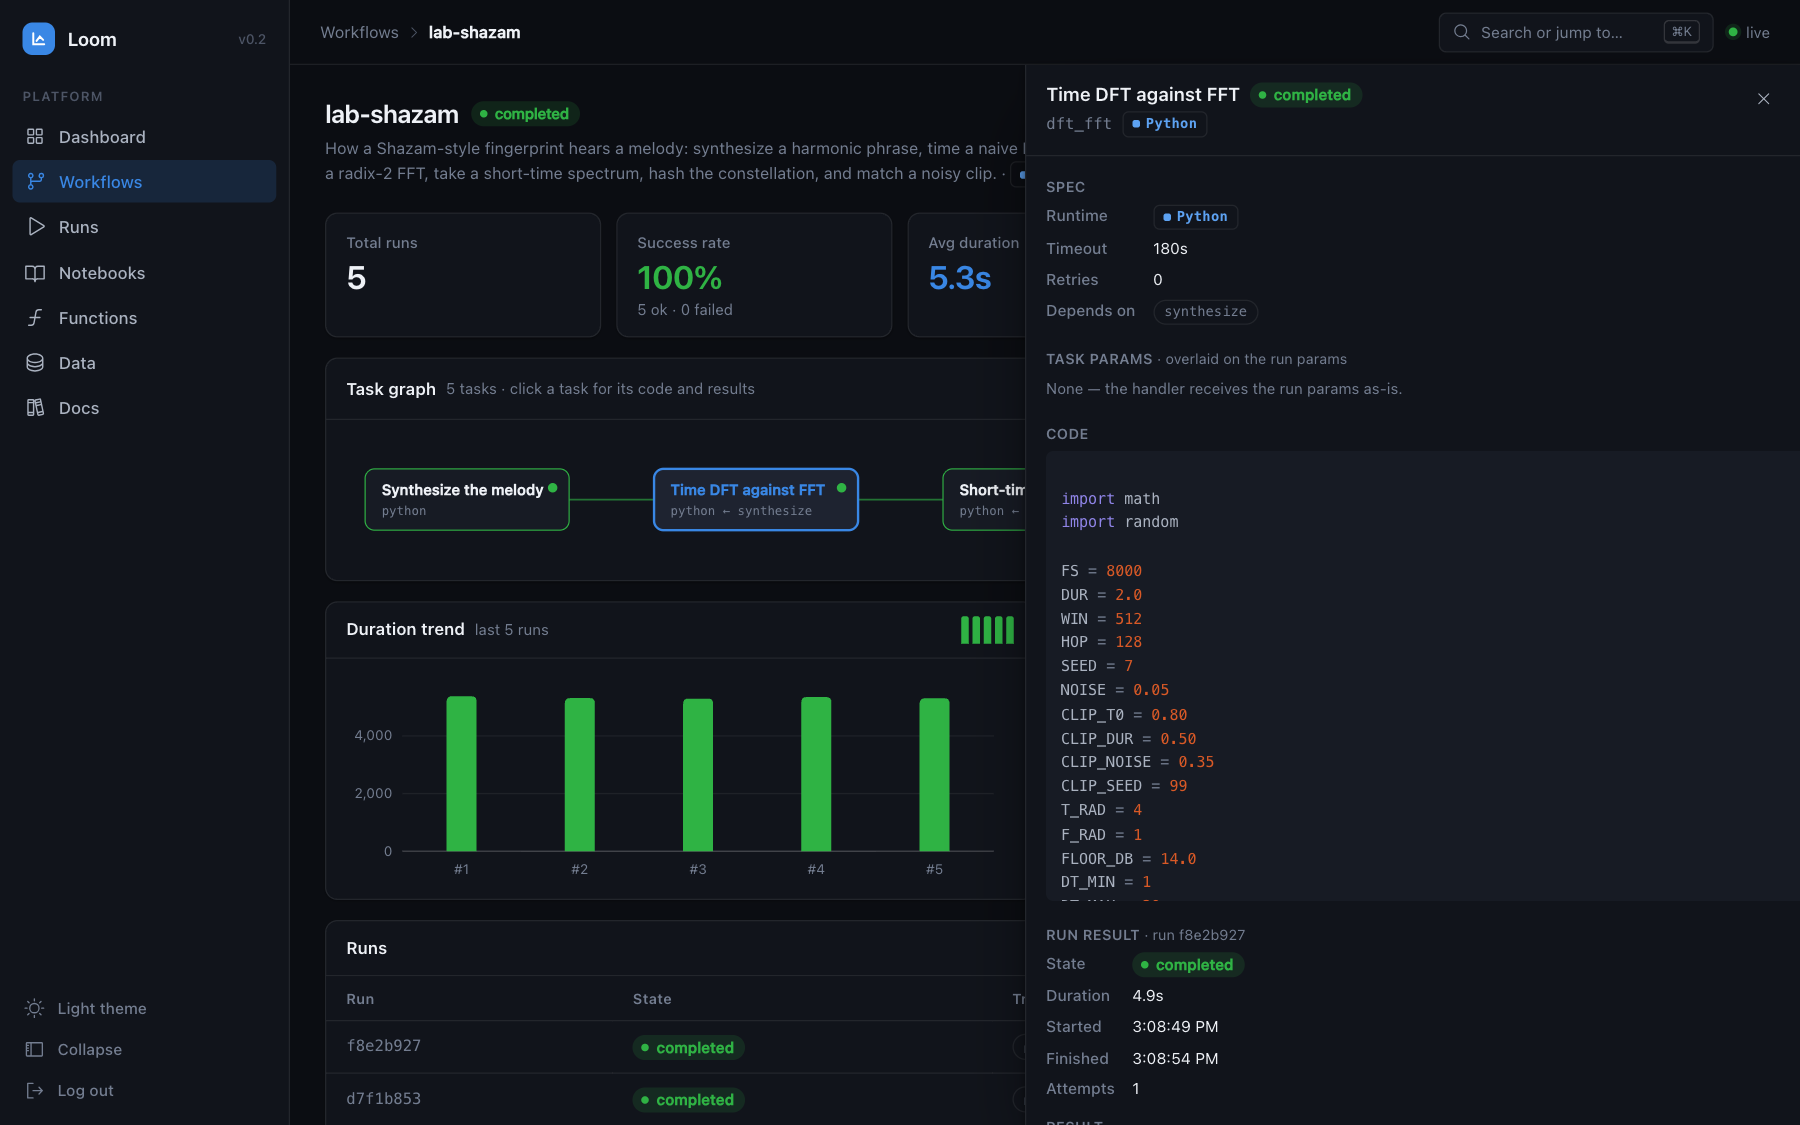Click the State column header
1800x1125 pixels.
click(x=652, y=999)
